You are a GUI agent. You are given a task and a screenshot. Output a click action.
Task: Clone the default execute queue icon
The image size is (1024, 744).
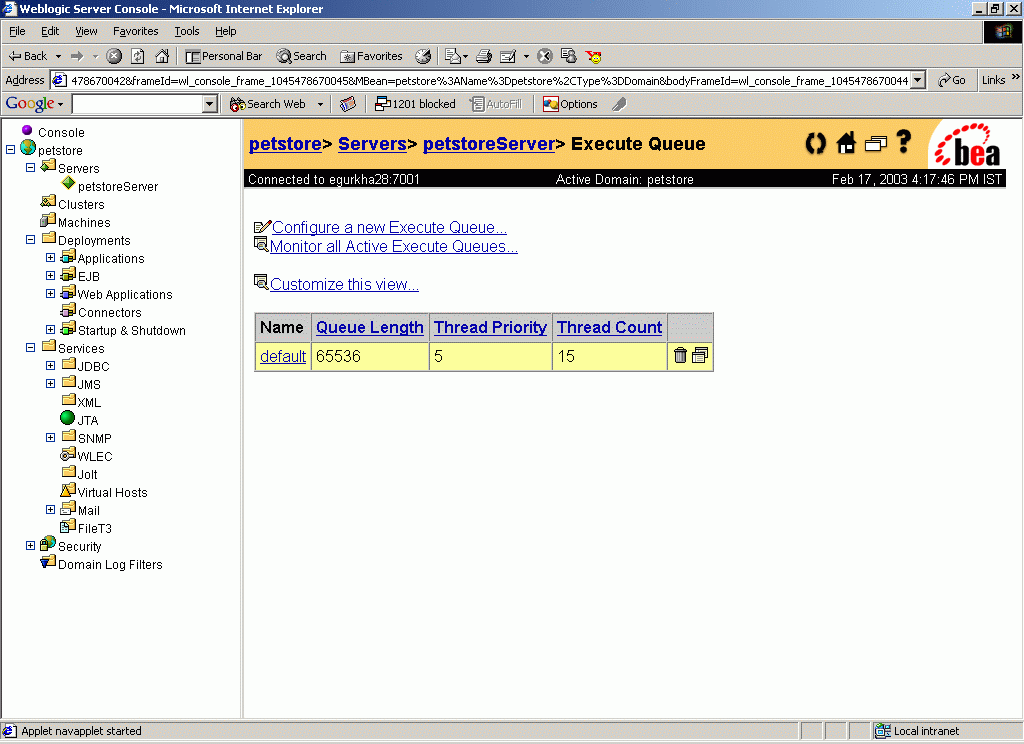click(x=699, y=355)
